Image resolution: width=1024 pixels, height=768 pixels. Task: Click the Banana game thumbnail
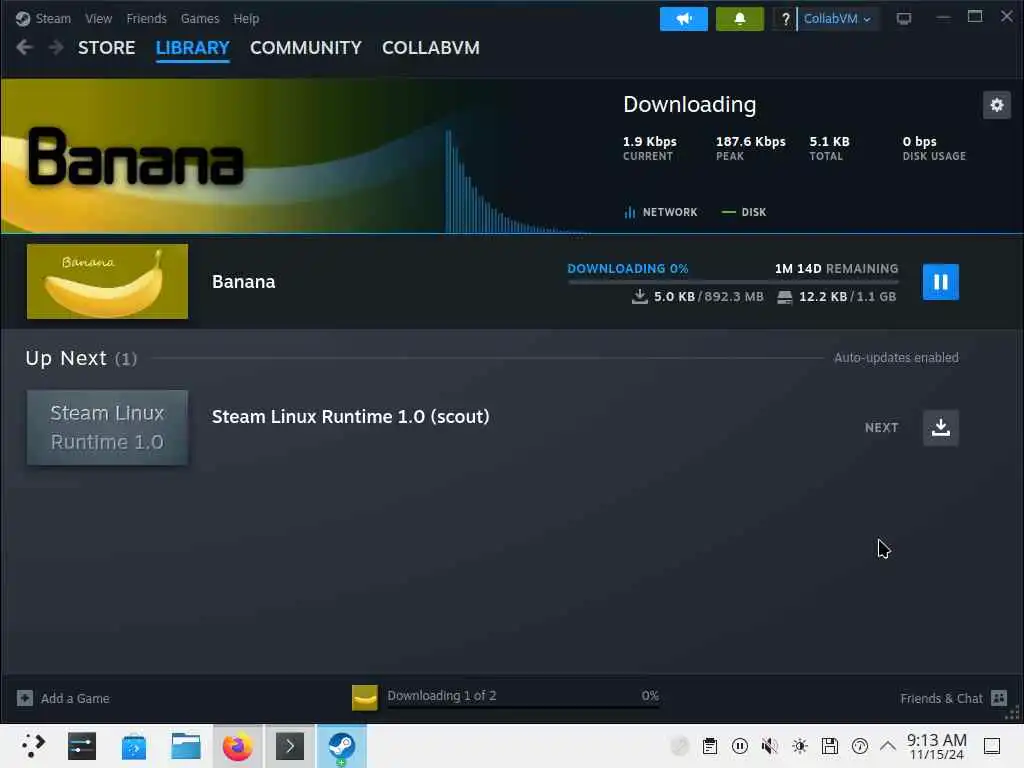[107, 281]
